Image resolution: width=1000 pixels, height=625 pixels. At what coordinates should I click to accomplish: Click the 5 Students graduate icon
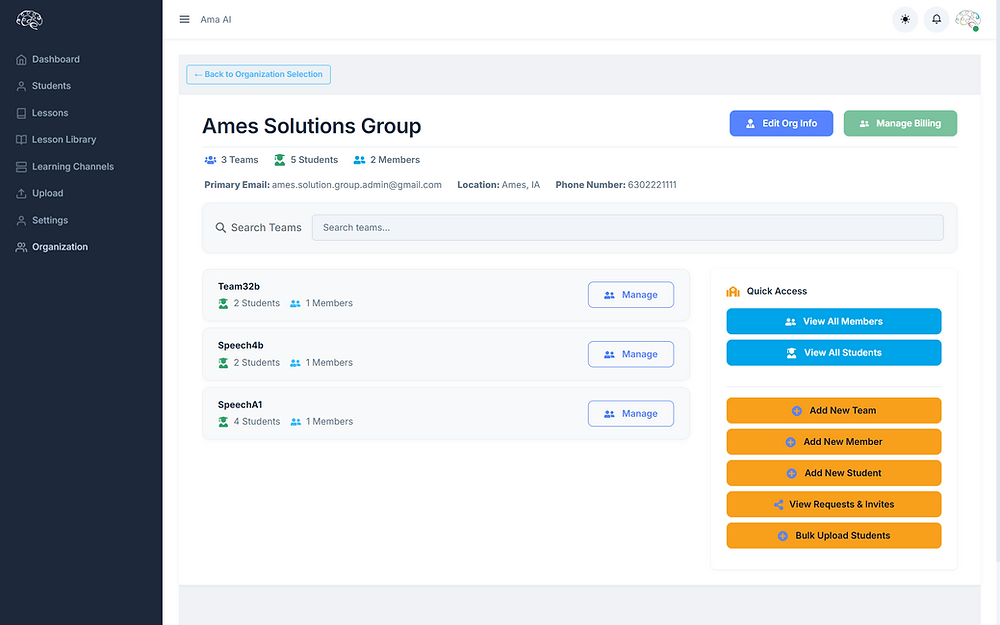click(279, 160)
